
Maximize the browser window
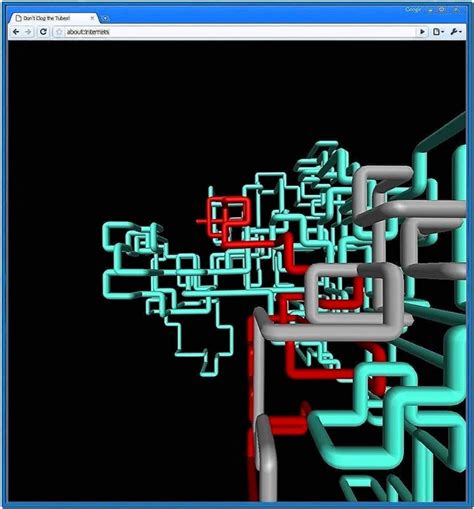442,10
